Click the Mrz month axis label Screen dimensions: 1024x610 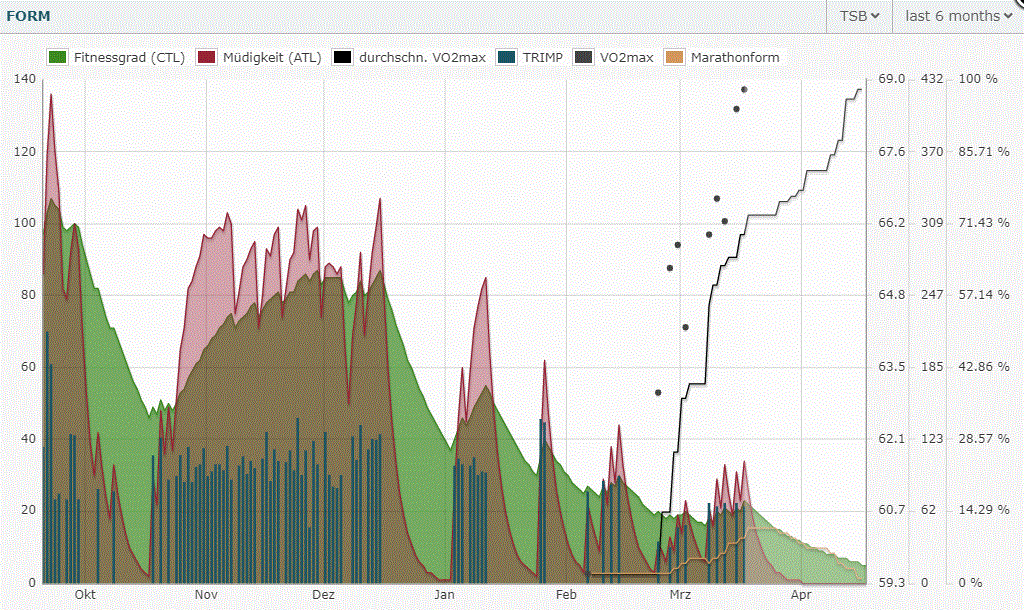pyautogui.click(x=680, y=594)
